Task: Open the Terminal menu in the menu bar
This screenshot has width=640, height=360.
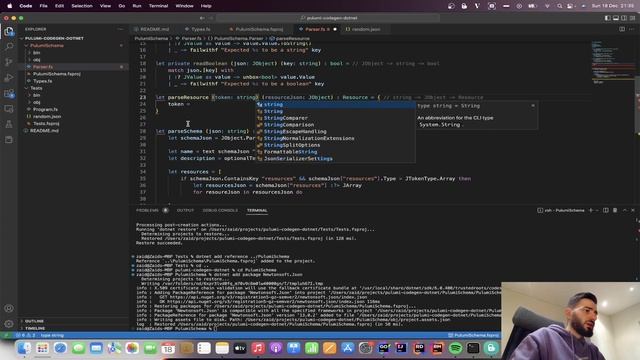Action: [x=158, y=6]
